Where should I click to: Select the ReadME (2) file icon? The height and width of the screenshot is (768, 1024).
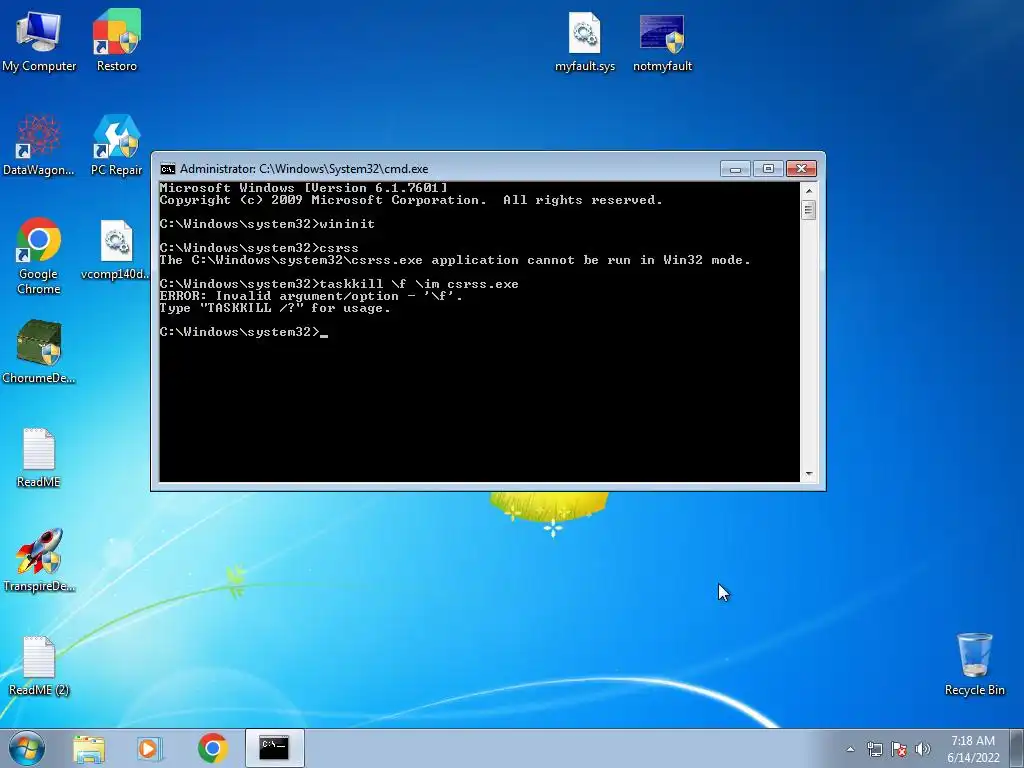[39, 665]
